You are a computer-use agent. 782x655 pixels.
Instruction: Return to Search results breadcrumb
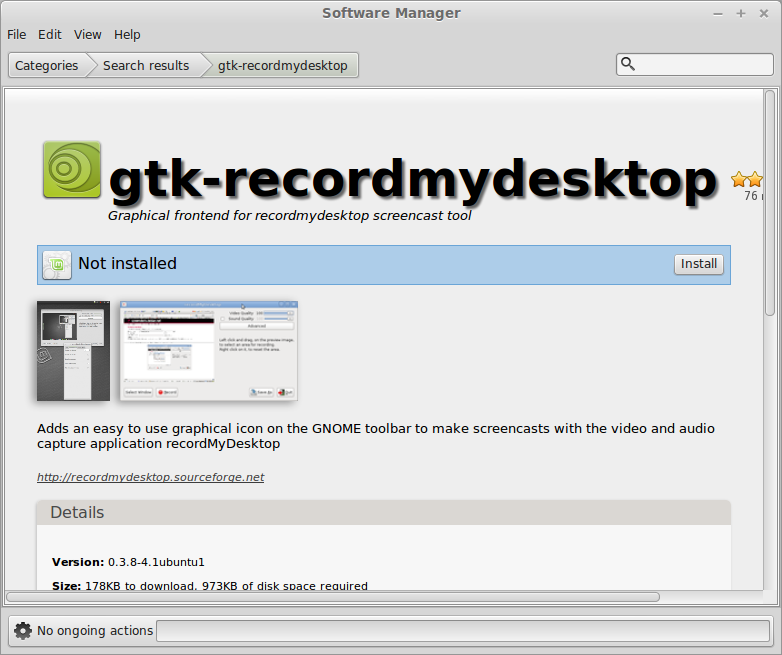(146, 65)
